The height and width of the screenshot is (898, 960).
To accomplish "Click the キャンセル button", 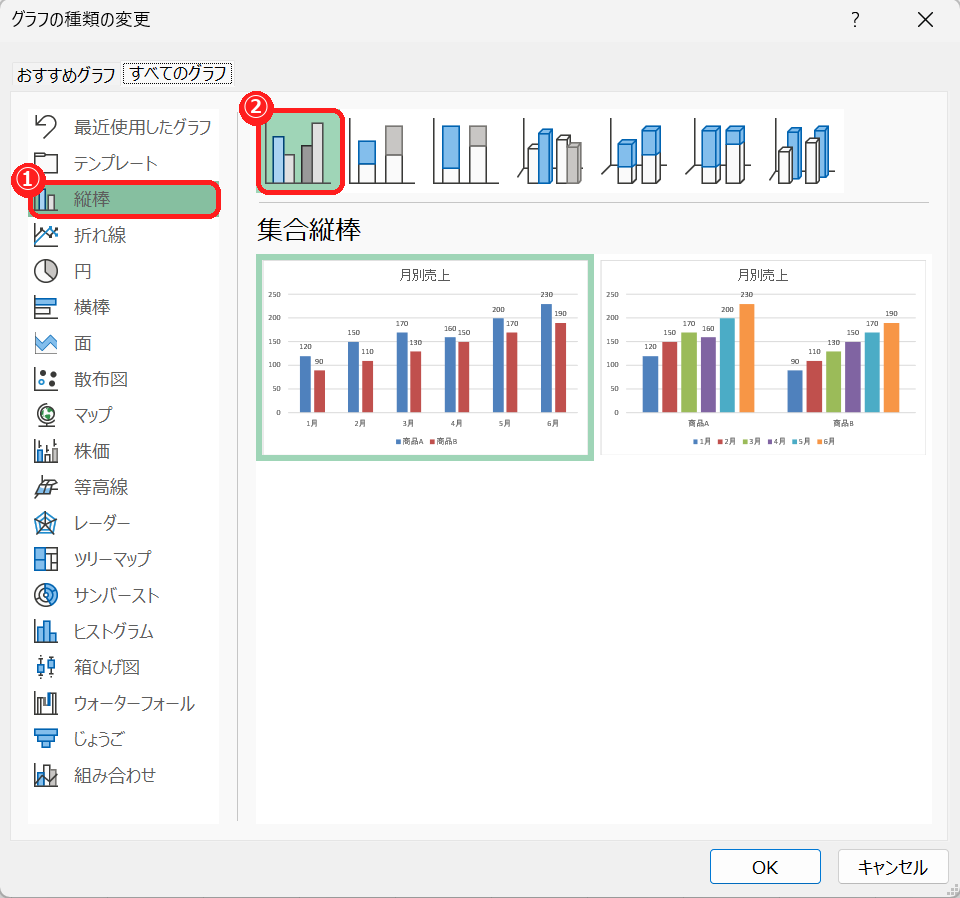I will (893, 867).
